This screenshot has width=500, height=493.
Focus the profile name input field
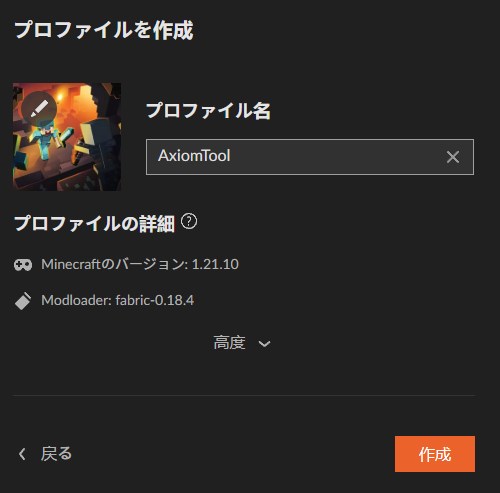tap(310, 157)
